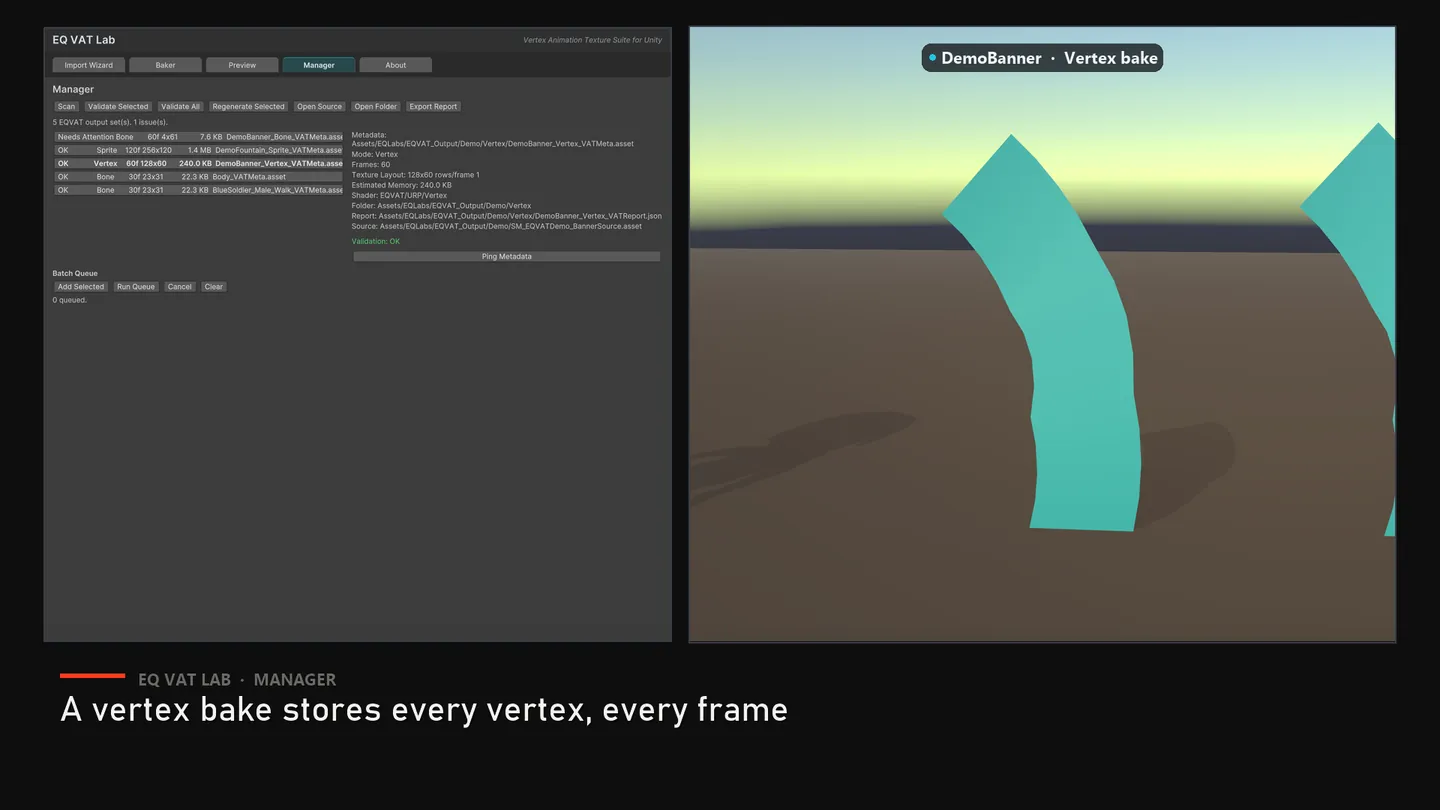Click the Open Folder button
This screenshot has height=810, width=1440.
pyautogui.click(x=376, y=107)
